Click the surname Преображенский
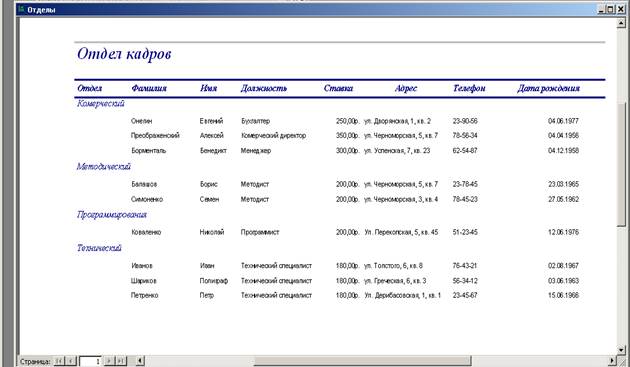Image resolution: width=630 pixels, height=367 pixels. [155, 135]
